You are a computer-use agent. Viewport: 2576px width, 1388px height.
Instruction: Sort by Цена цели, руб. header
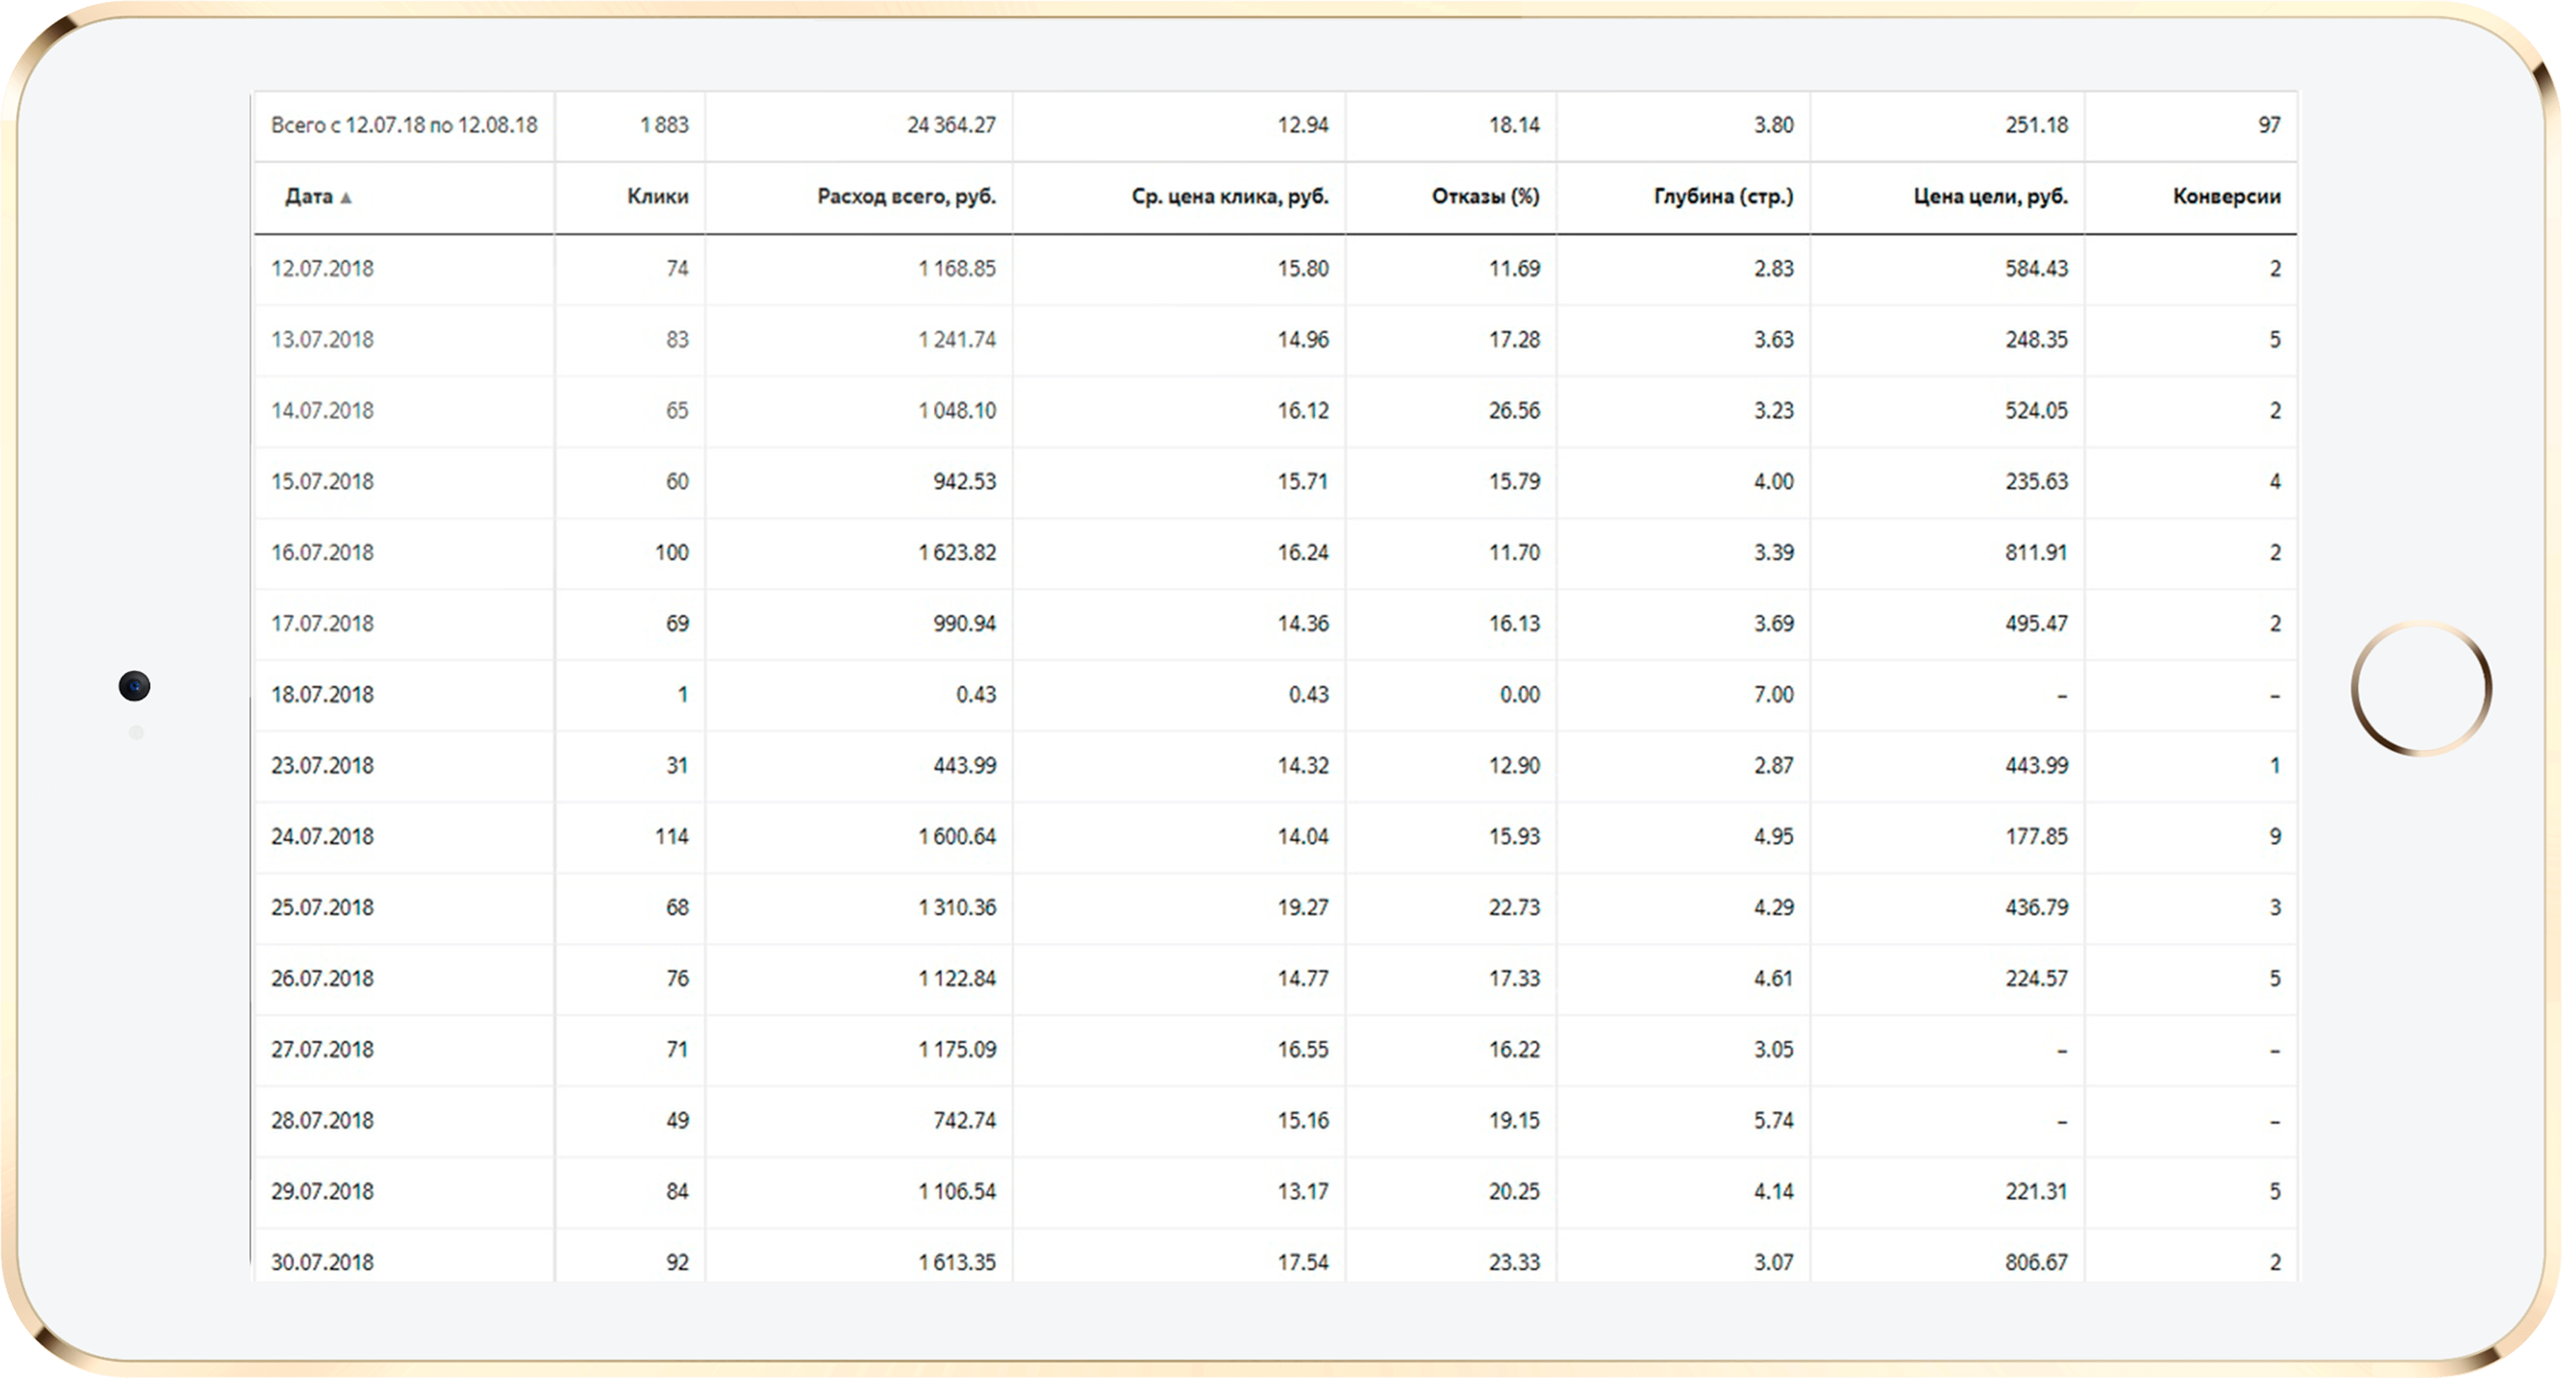click(x=1990, y=197)
